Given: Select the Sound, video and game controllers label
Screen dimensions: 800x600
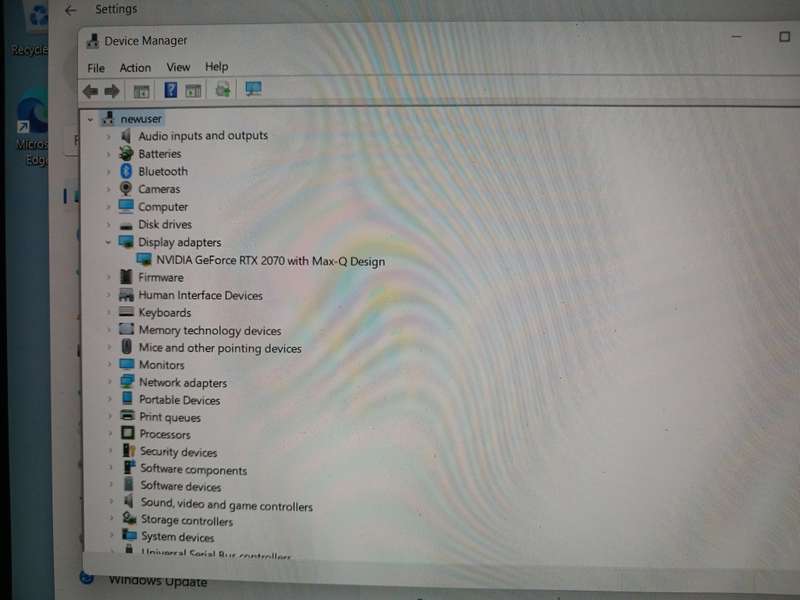Looking at the screenshot, I should pos(227,505).
